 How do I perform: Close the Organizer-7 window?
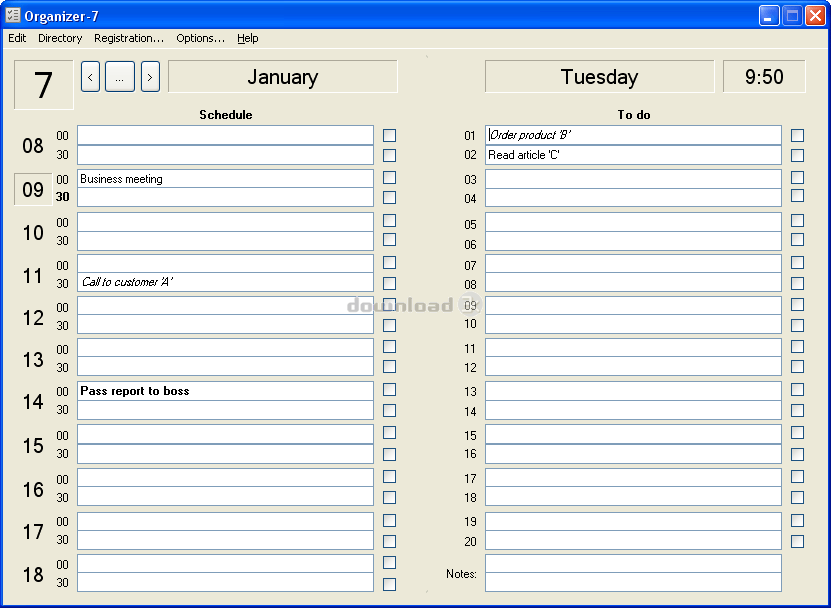(815, 16)
